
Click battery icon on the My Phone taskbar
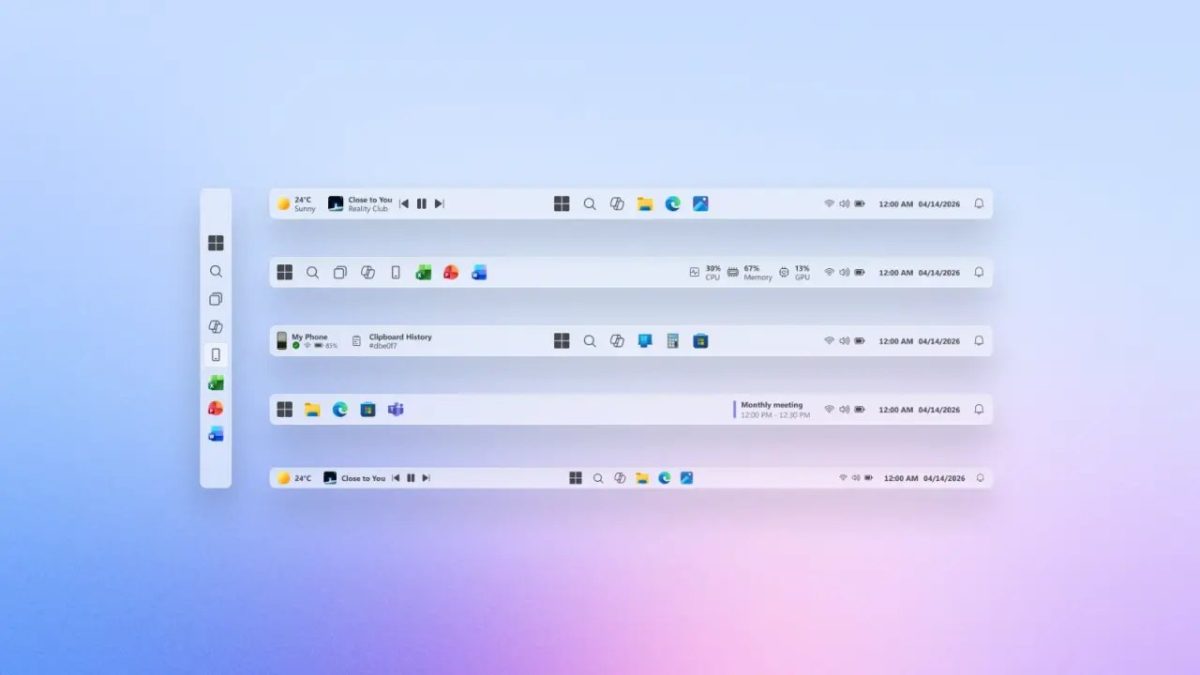(859, 341)
